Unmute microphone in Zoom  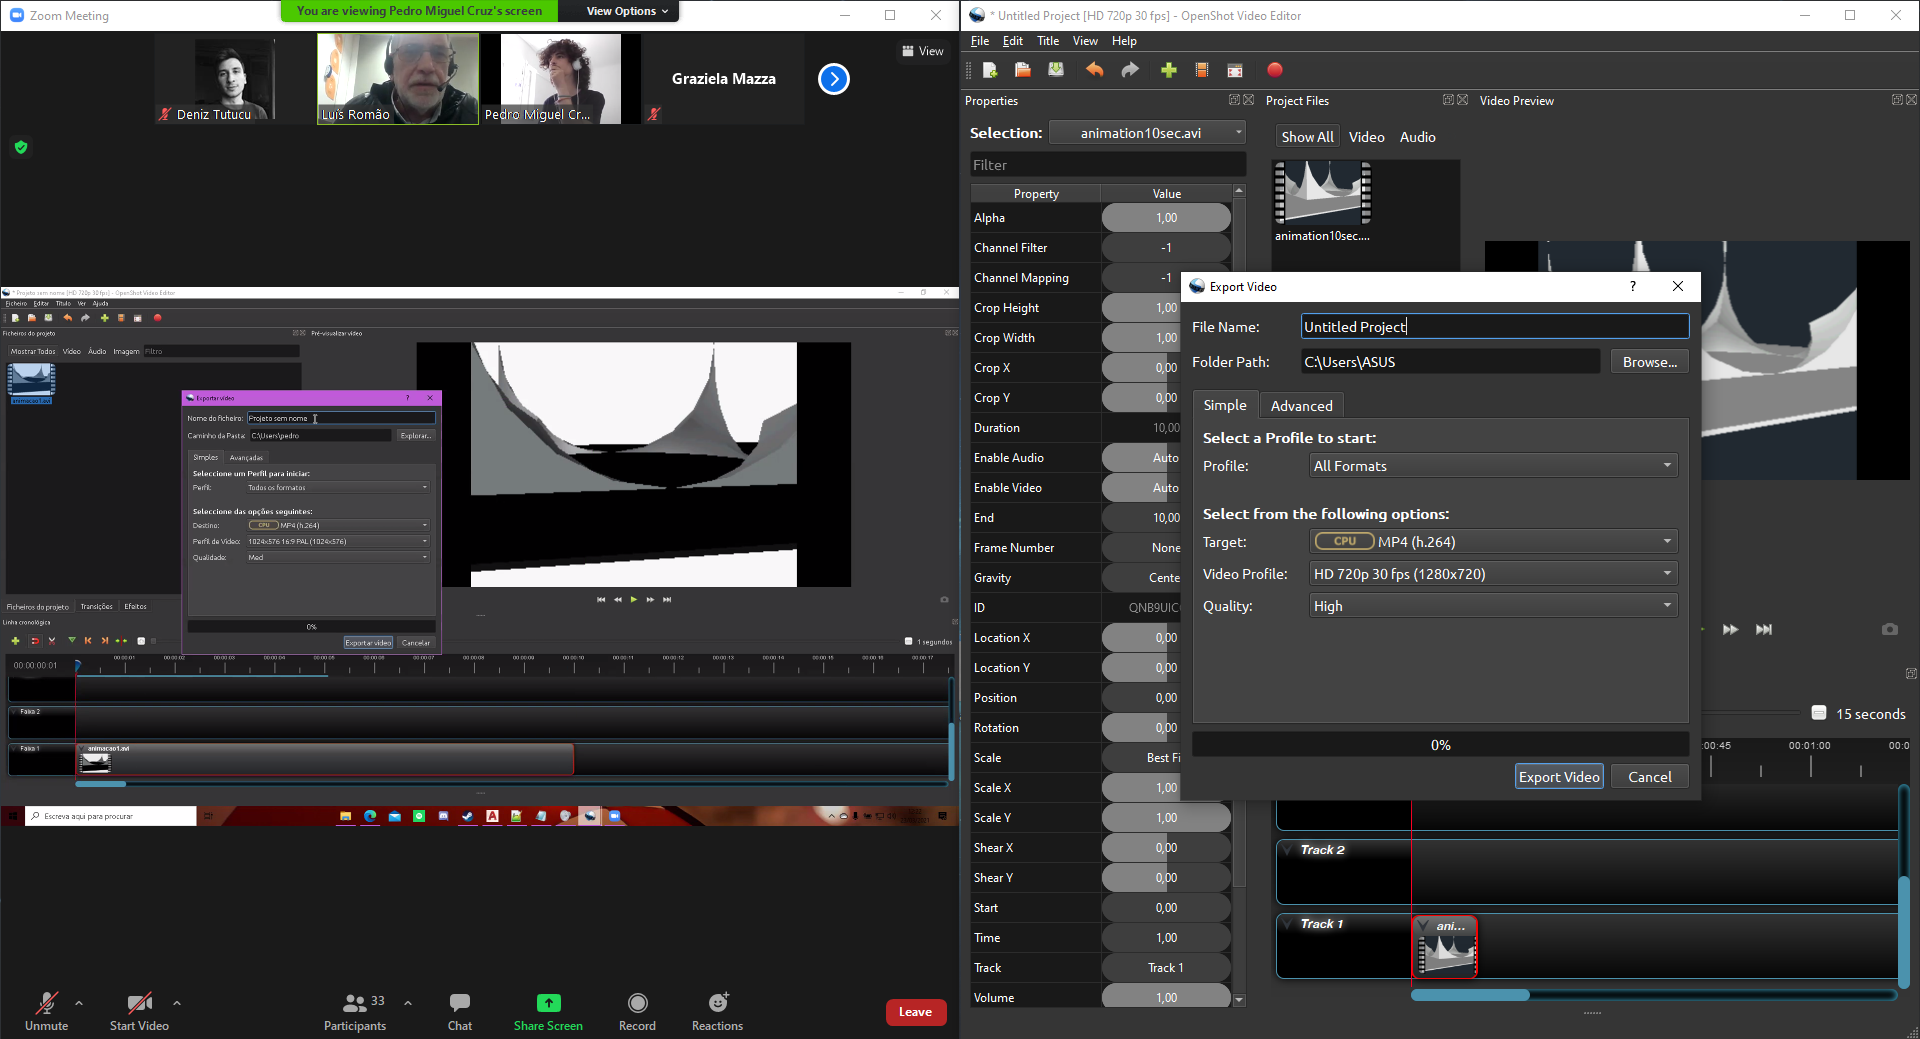click(x=47, y=1011)
